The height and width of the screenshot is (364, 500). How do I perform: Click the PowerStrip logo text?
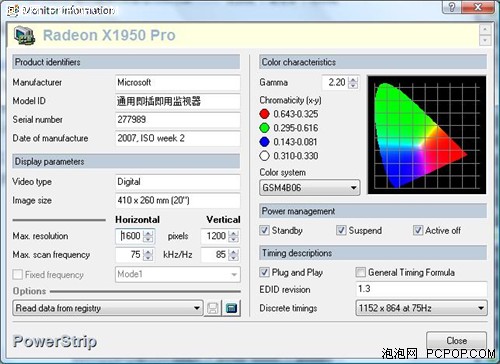(55, 341)
